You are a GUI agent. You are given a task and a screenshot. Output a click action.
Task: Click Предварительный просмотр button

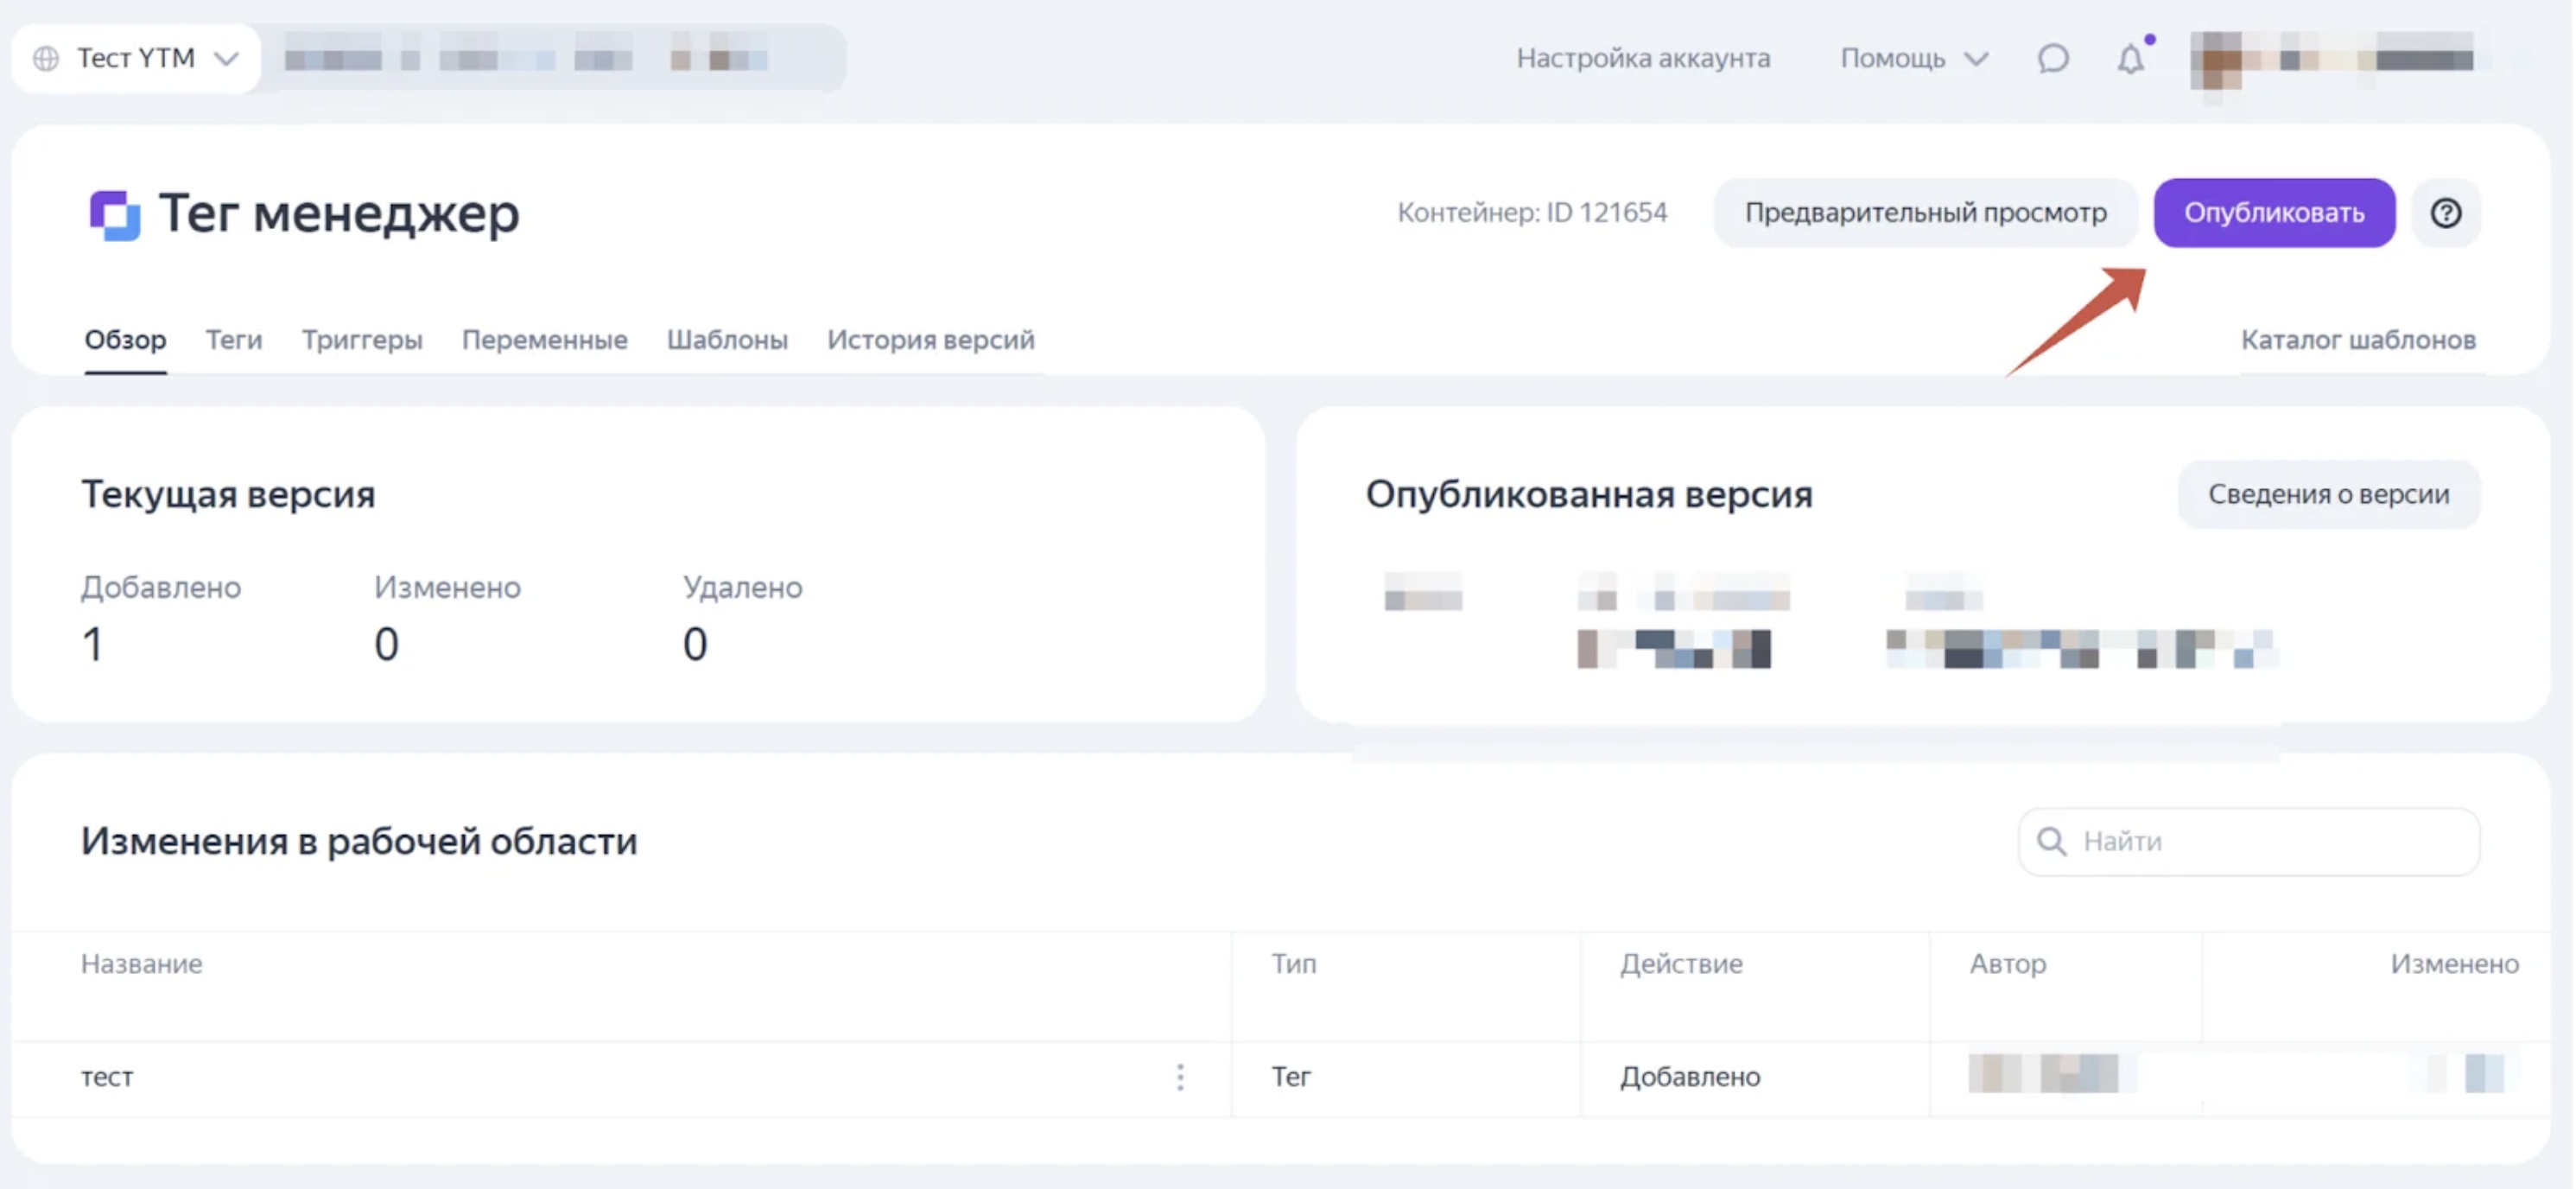coord(1925,213)
